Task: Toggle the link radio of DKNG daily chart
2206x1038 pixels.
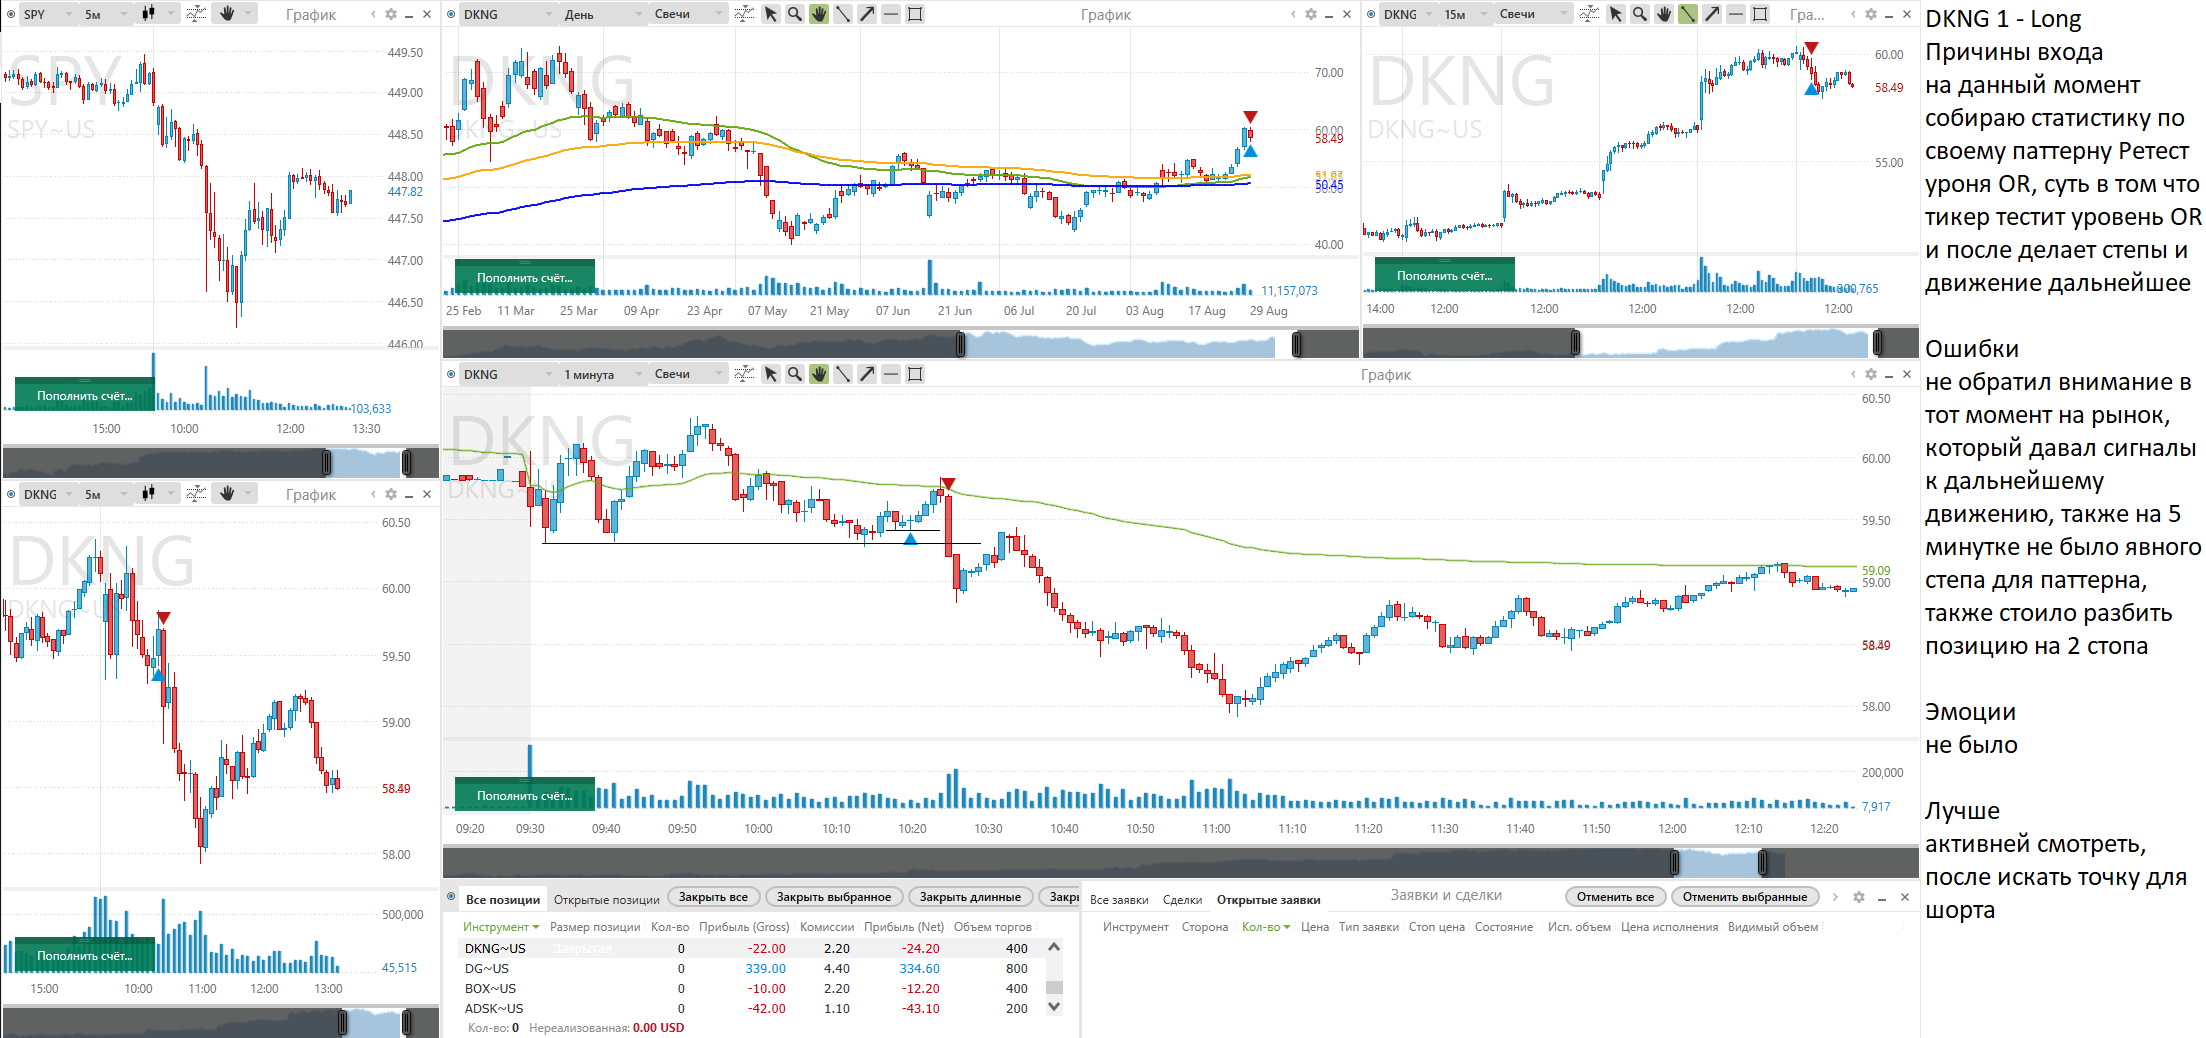Action: click(451, 14)
